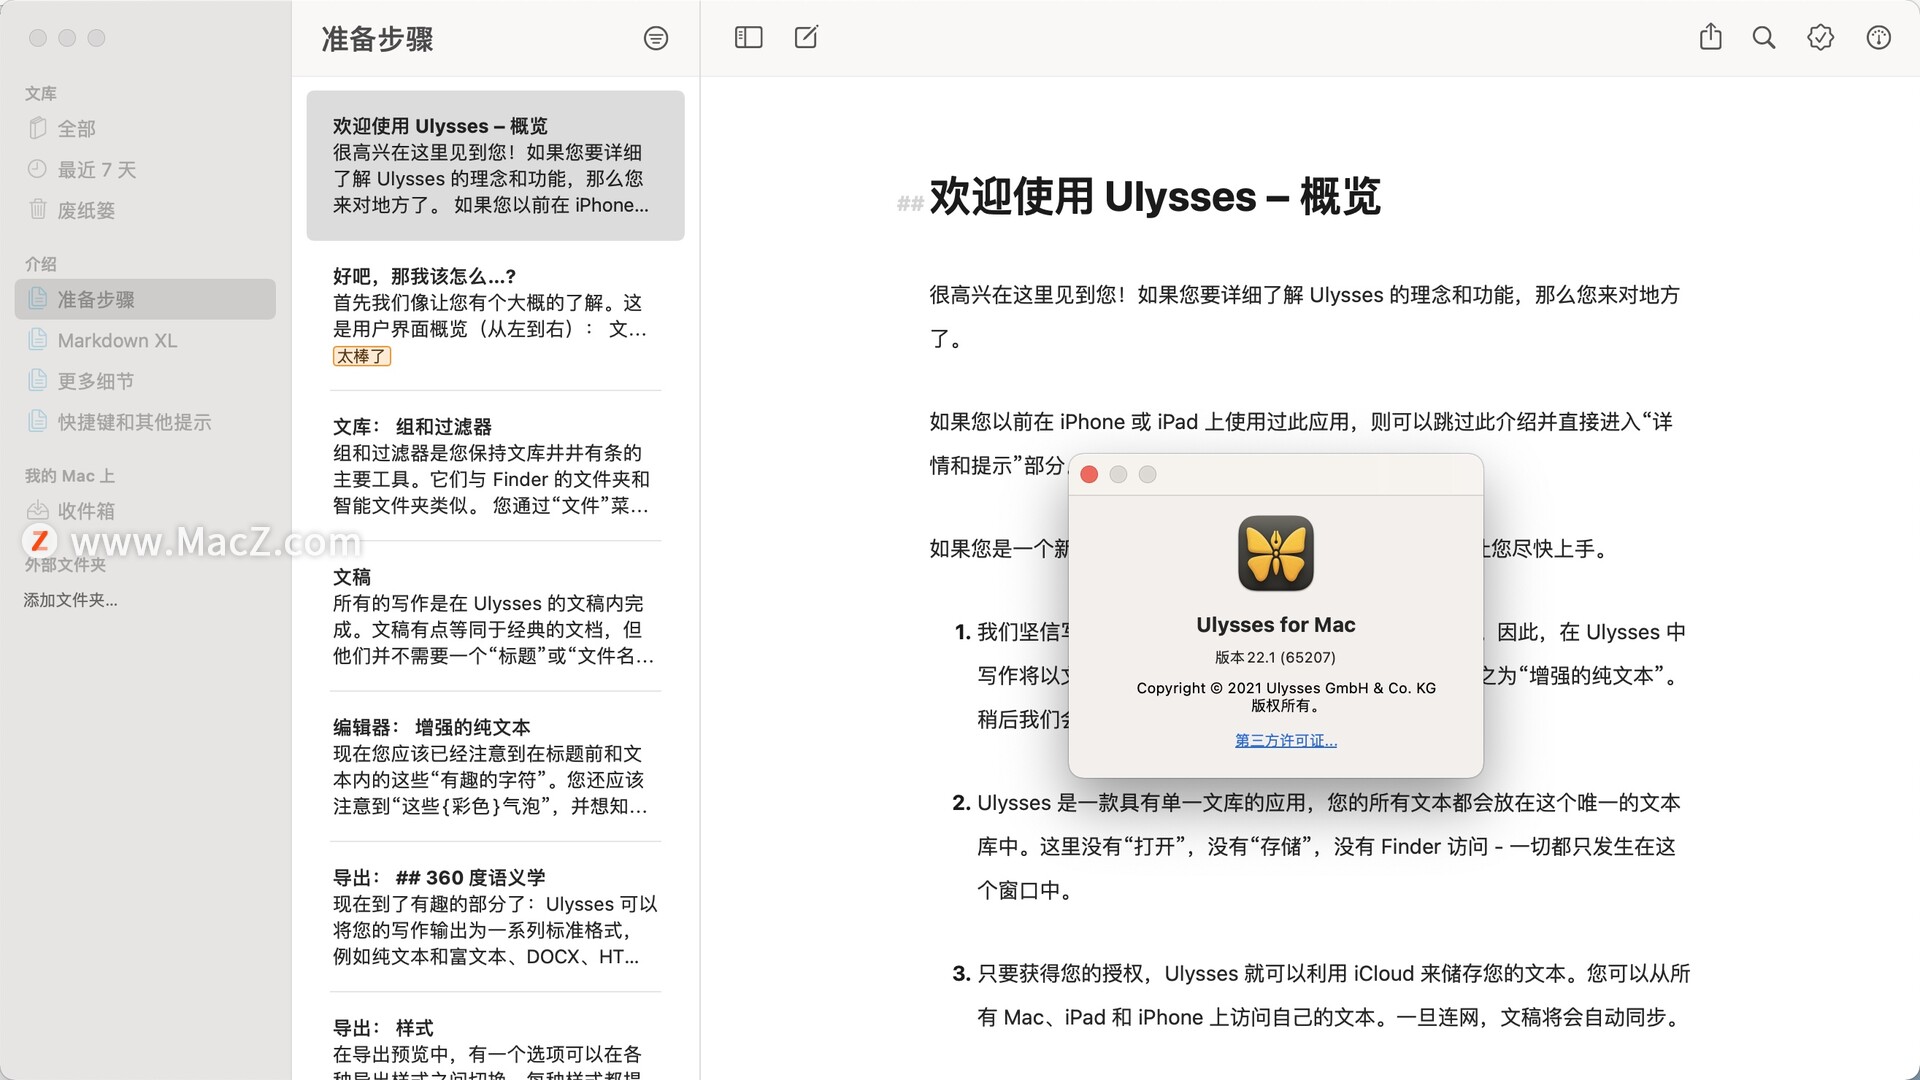Click the 最近 7 天 clock icon
This screenshot has width=1920, height=1080.
pos(38,169)
